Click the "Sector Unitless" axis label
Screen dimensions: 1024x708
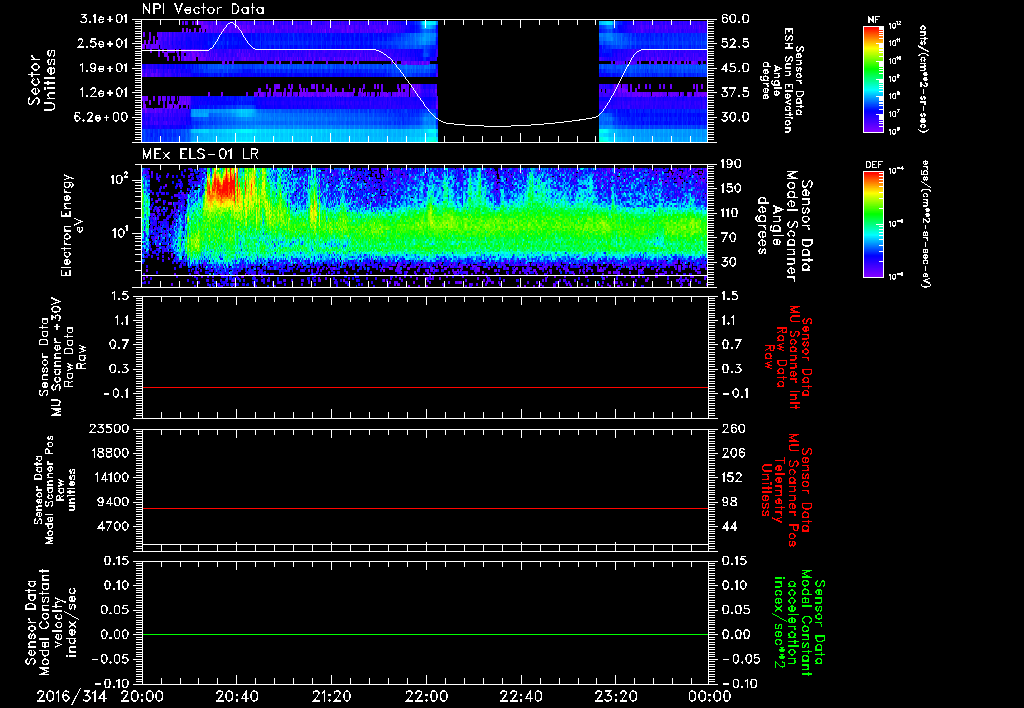[42, 80]
